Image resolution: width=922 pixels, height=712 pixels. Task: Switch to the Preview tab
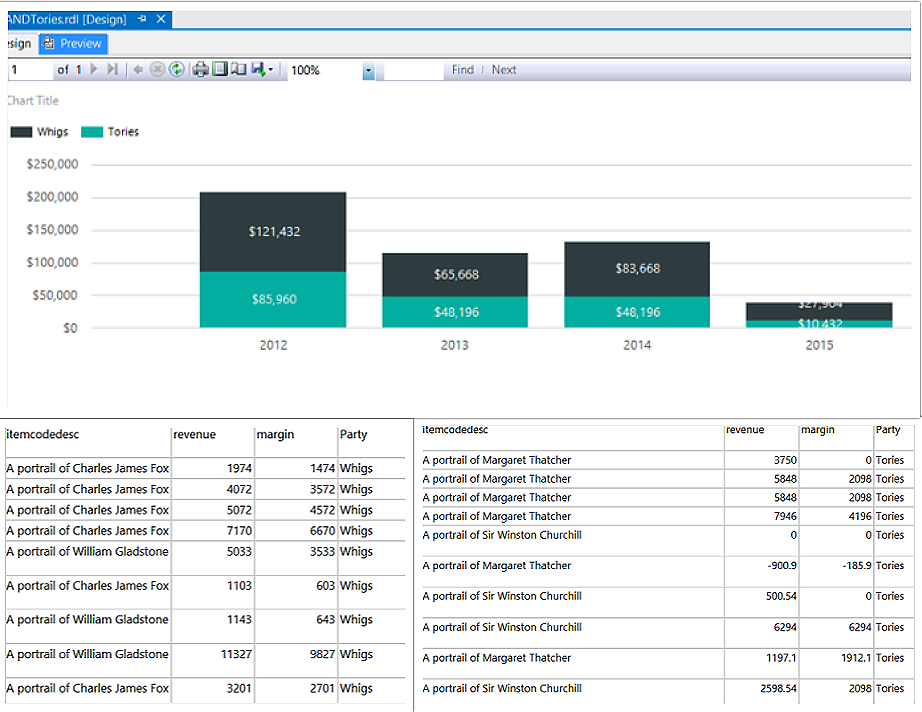tap(72, 44)
